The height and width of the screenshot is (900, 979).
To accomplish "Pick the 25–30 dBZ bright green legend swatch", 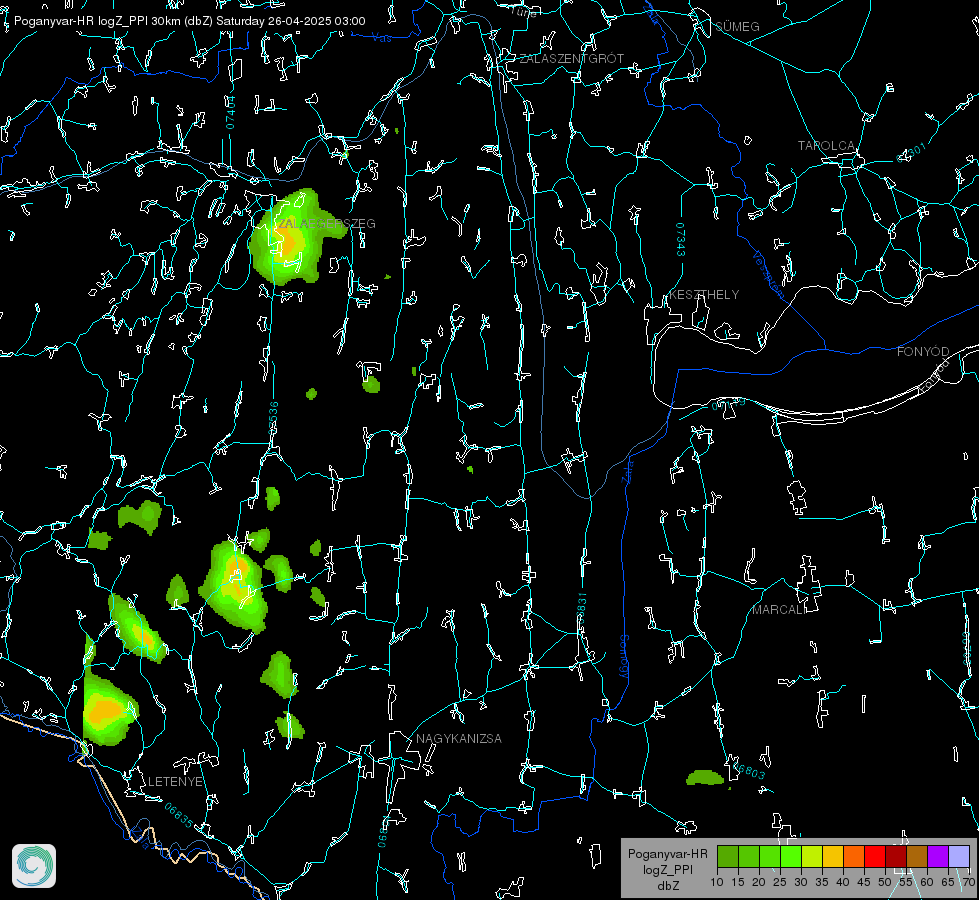I will (x=791, y=856).
